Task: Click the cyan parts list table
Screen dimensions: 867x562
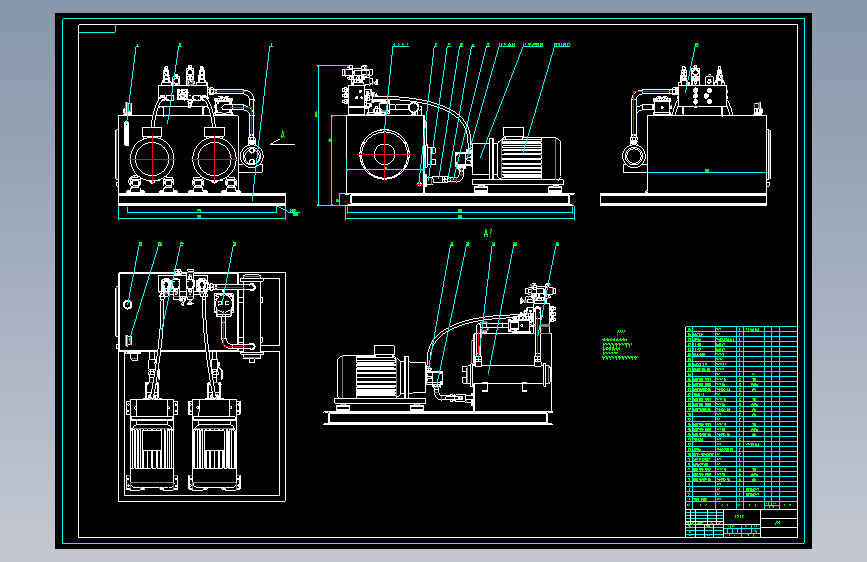Action: pos(741,418)
